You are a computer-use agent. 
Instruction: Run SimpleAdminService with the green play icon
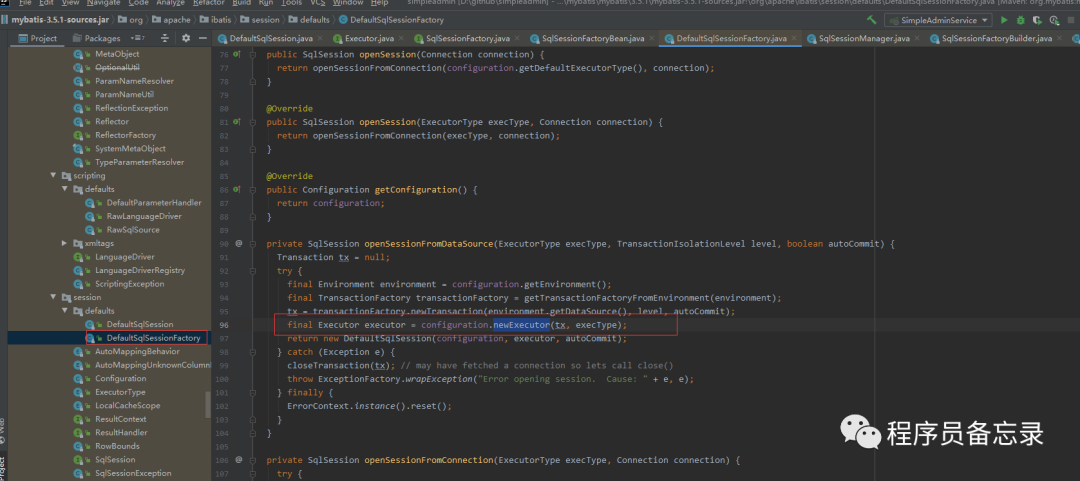click(1004, 20)
